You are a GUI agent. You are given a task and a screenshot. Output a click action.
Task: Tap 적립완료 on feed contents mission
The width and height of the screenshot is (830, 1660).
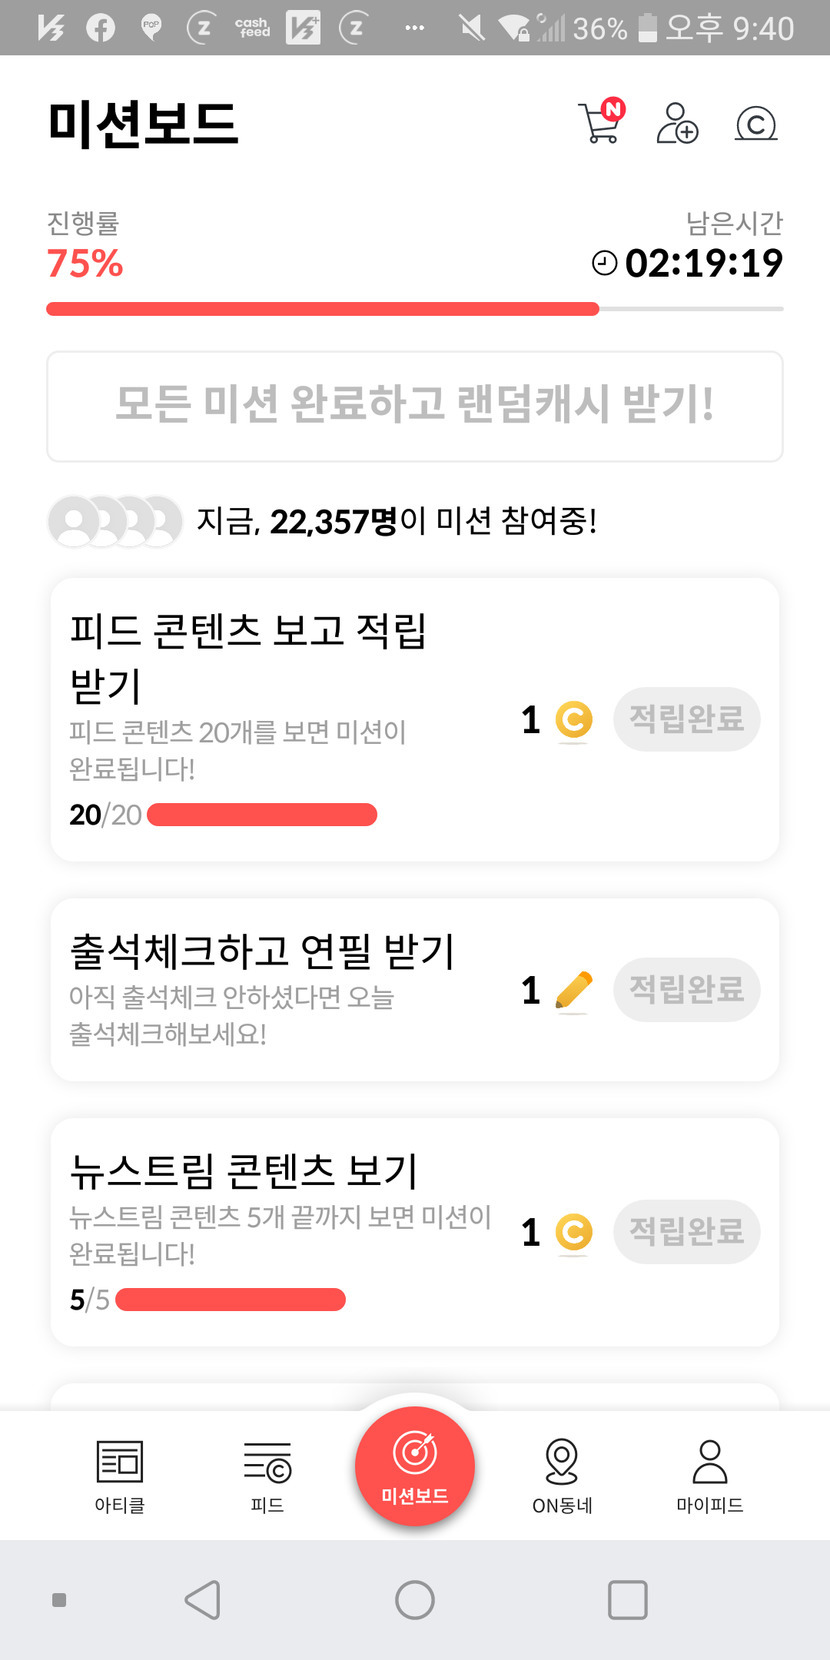(x=687, y=719)
